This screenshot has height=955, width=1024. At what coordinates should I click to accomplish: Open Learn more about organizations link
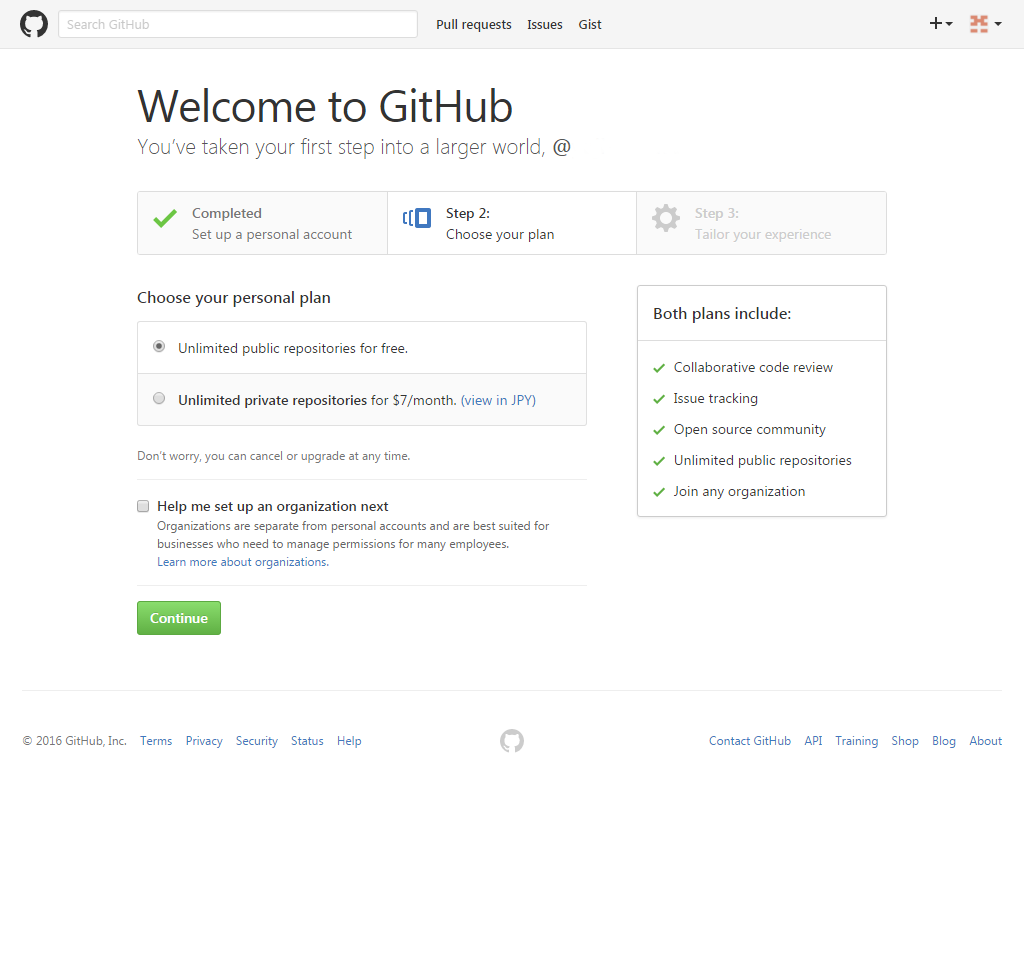tap(243, 562)
